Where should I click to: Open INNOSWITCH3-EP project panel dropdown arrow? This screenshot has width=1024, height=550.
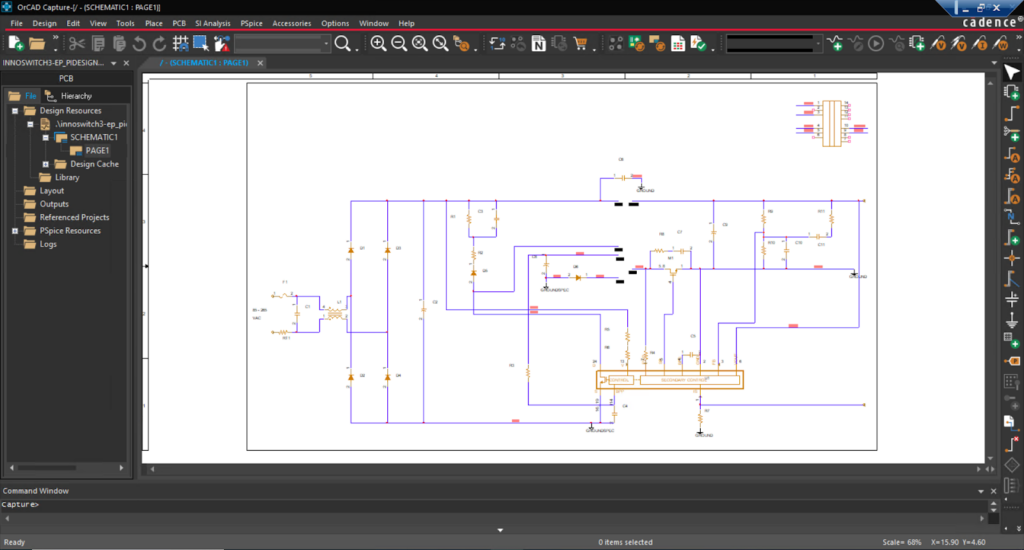tap(114, 63)
